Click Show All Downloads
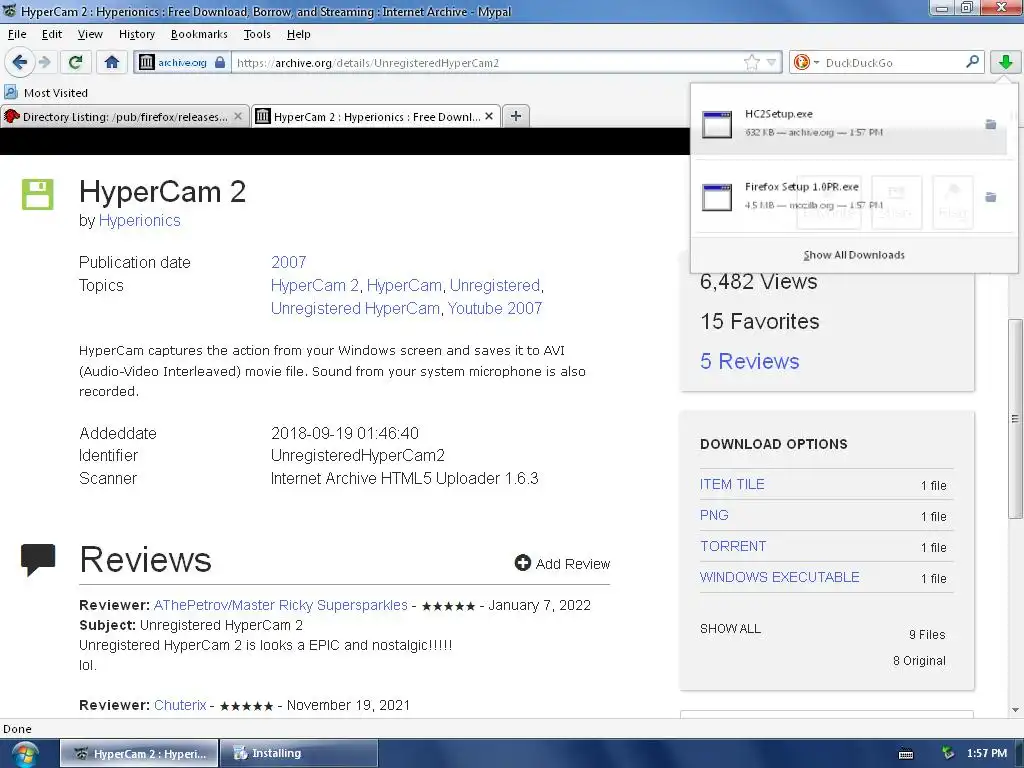The width and height of the screenshot is (1024, 768). tap(854, 255)
